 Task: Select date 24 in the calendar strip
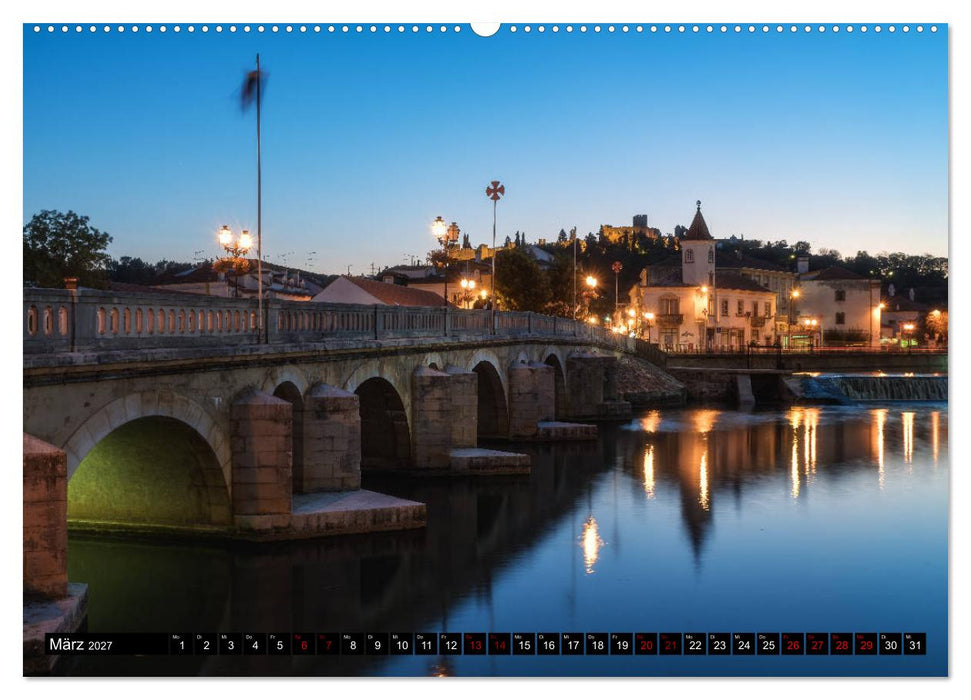point(744,644)
